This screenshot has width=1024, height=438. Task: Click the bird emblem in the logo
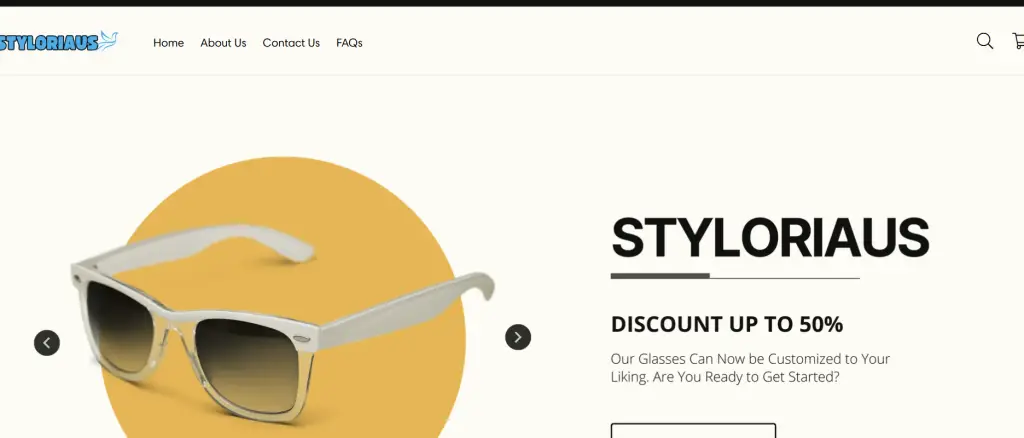(108, 40)
